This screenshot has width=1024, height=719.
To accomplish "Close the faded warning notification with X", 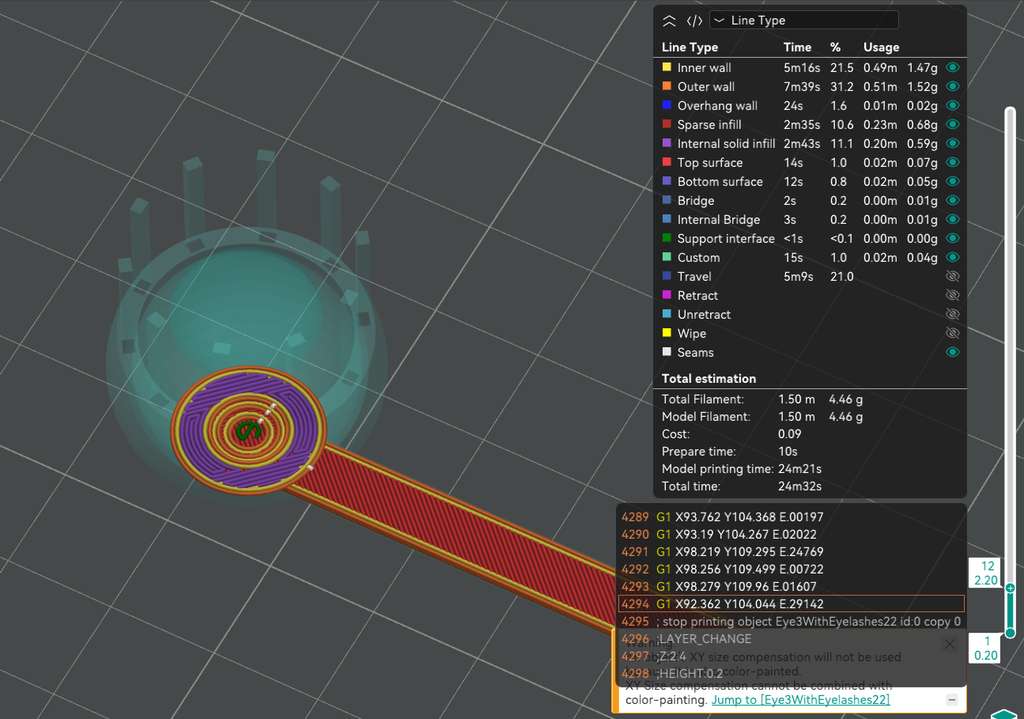I will [950, 645].
